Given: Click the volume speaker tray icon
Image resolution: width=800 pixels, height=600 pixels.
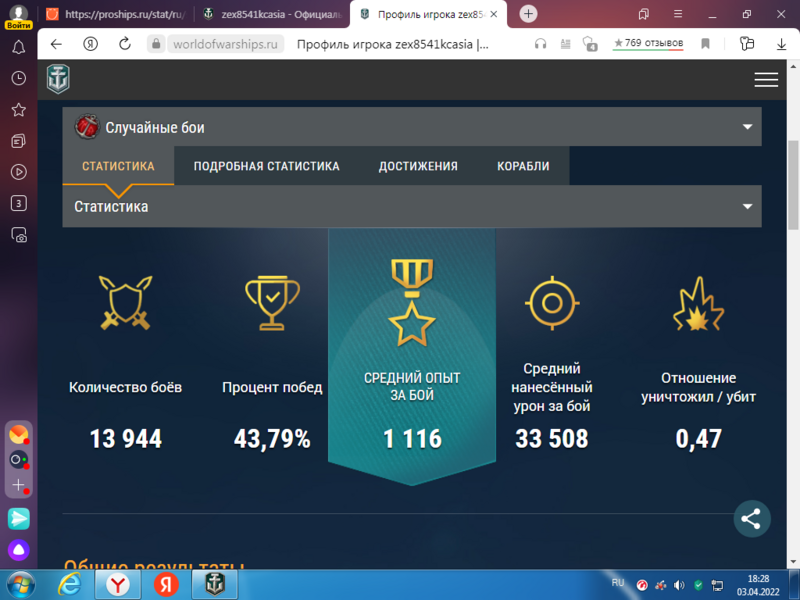Looking at the screenshot, I should (679, 585).
